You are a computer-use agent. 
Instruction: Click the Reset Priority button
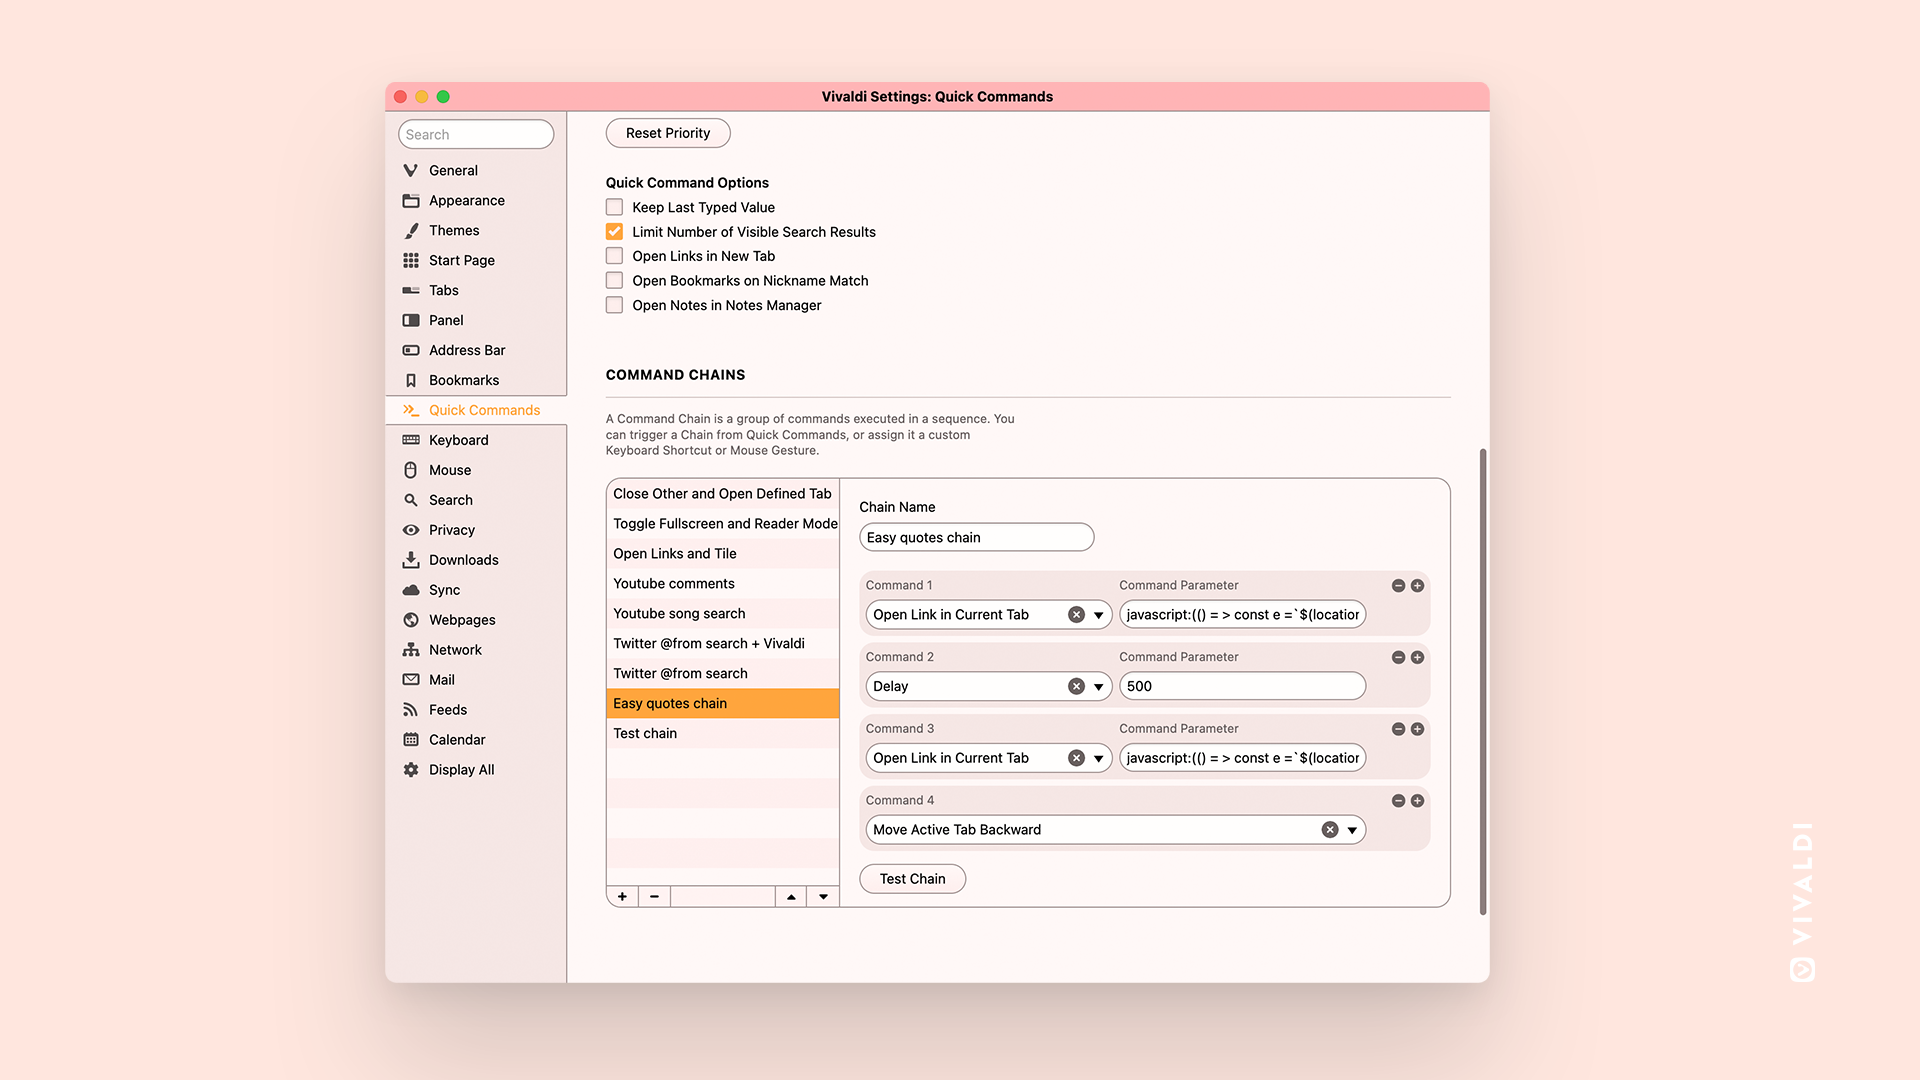[x=668, y=133]
